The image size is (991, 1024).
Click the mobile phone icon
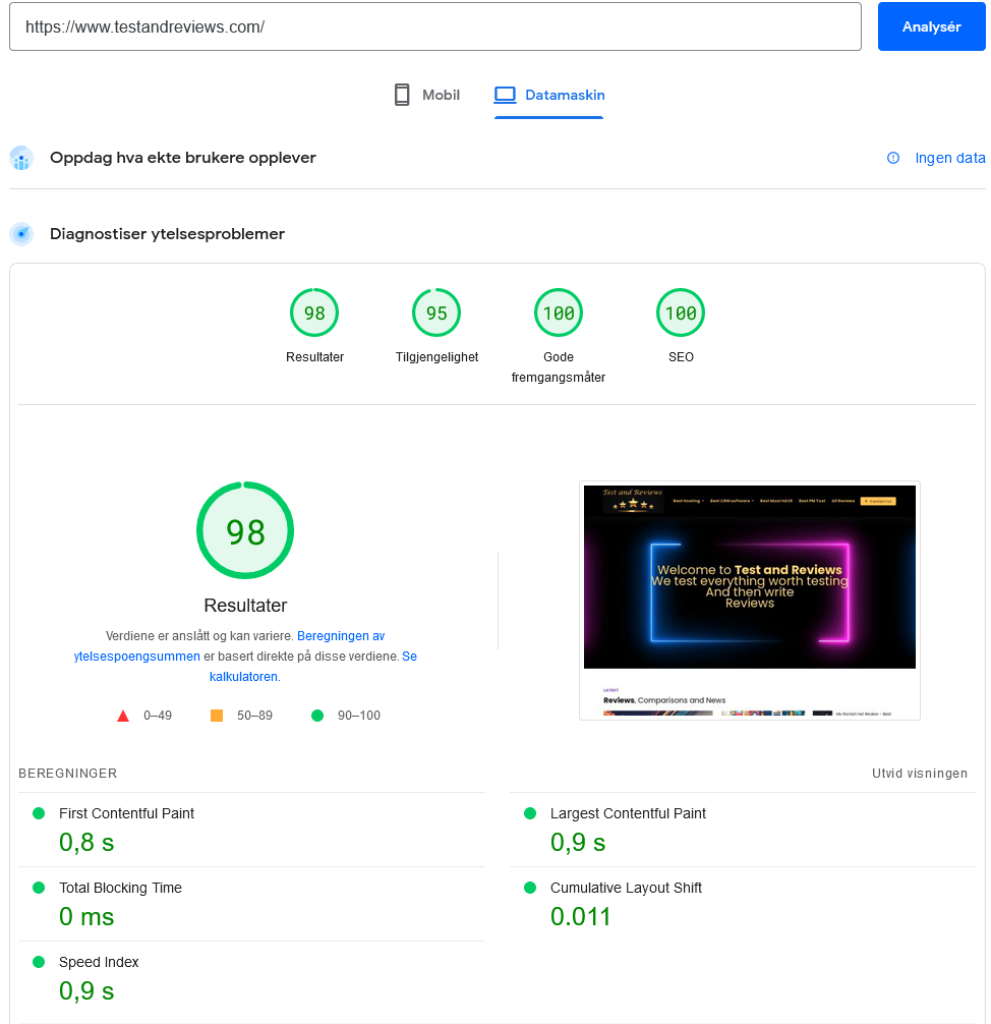pyautogui.click(x=402, y=95)
